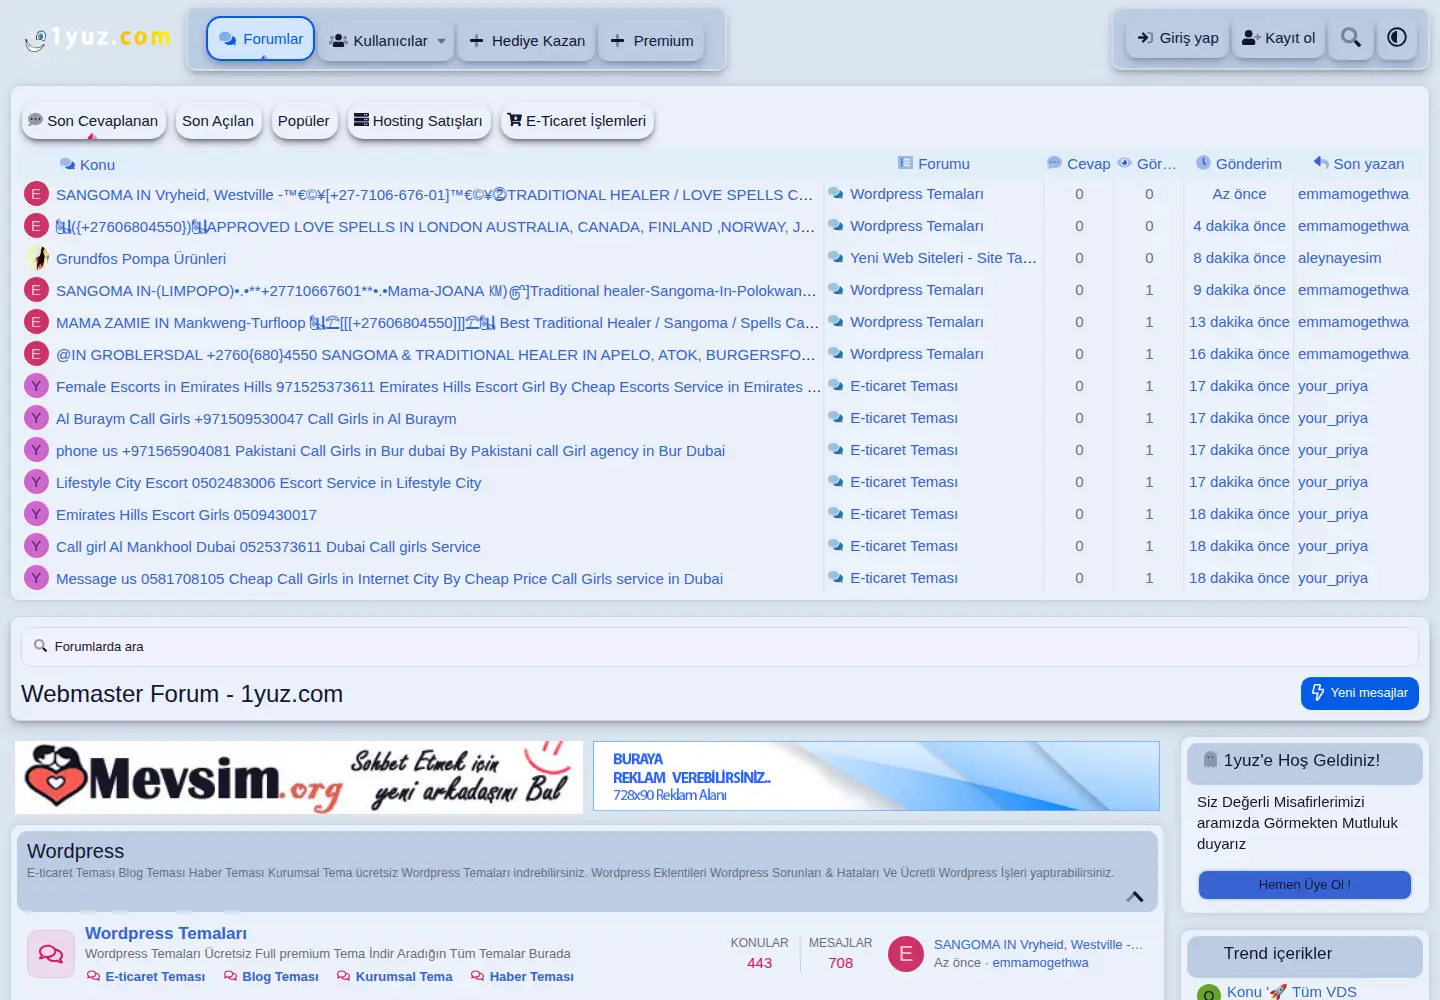
Task: Click Yeni mesajlar button
Action: [1360, 693]
